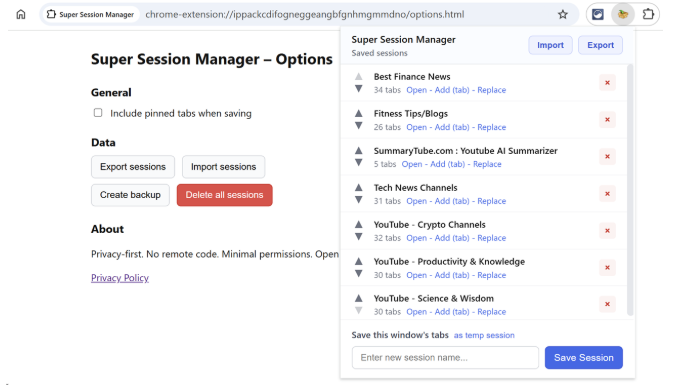Open the browser extensions puzzle icon
Viewport: 675px width, 385px height.
coord(648,14)
